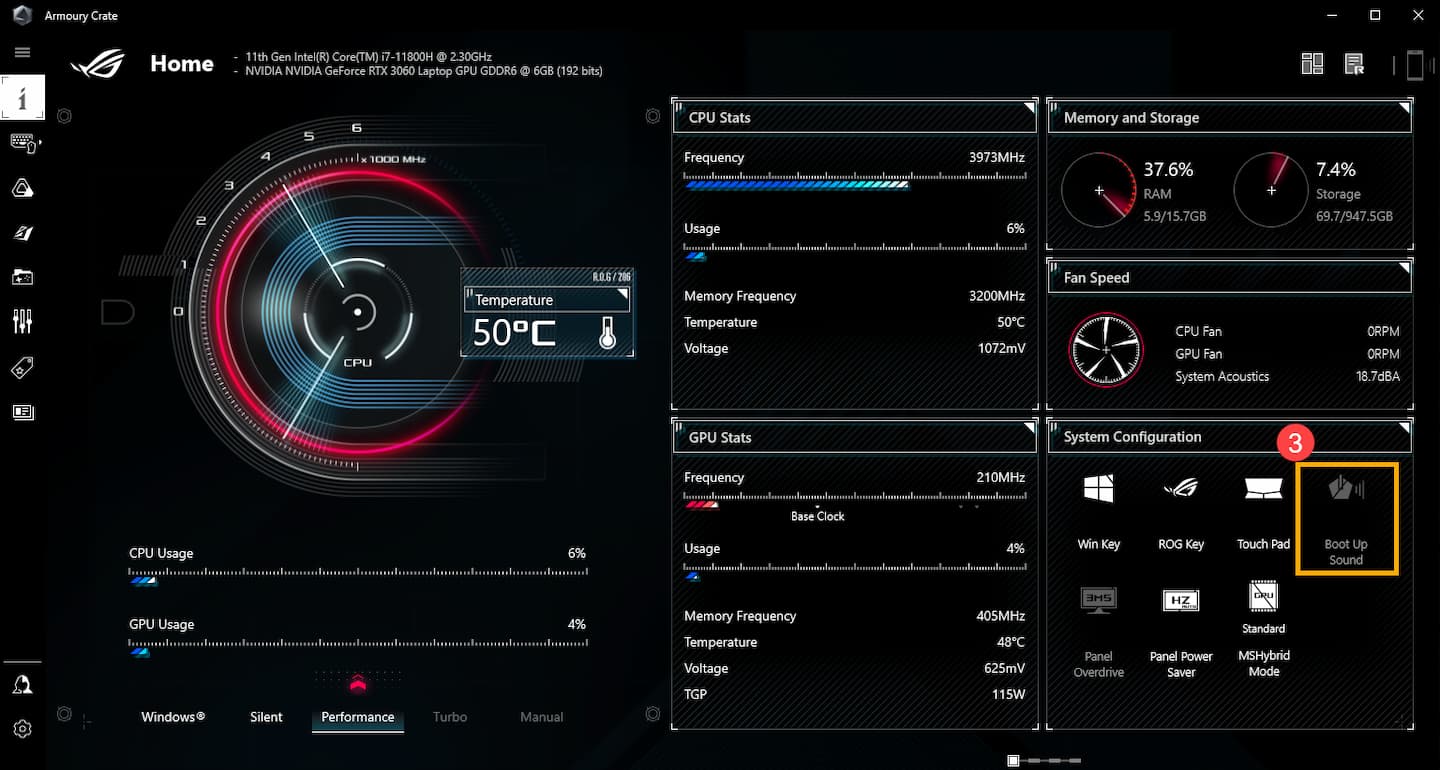
Task: Expand the Fan Speed panel corner arrow
Action: pyautogui.click(x=1404, y=268)
